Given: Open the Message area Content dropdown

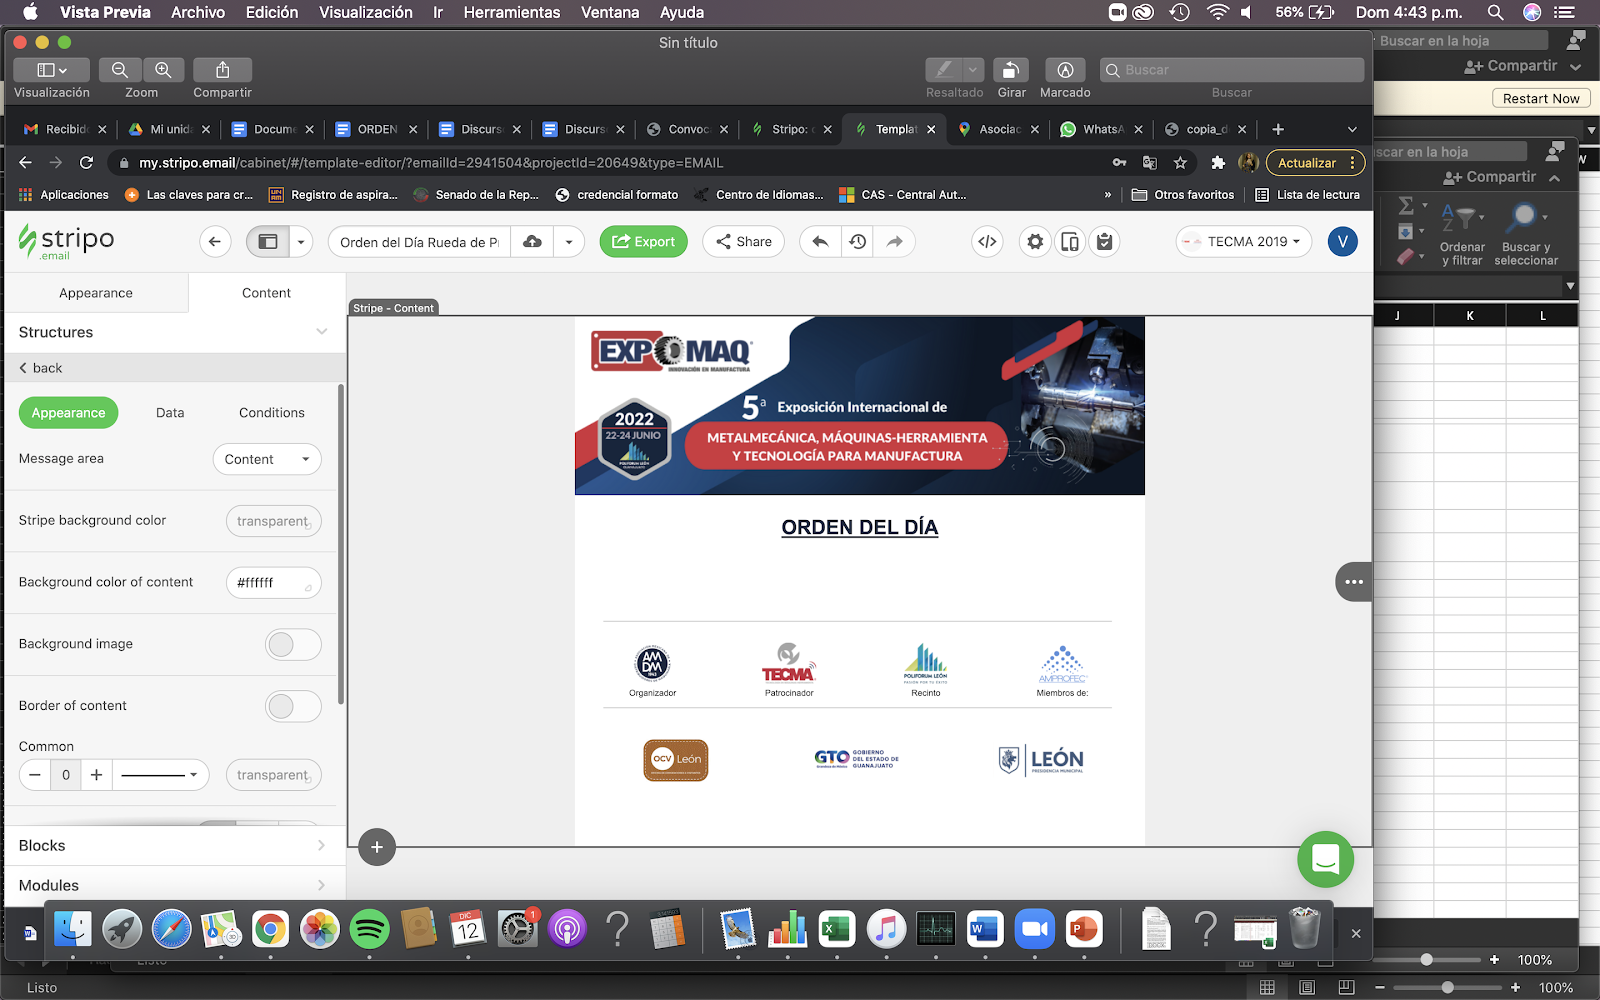Looking at the screenshot, I should [x=267, y=459].
